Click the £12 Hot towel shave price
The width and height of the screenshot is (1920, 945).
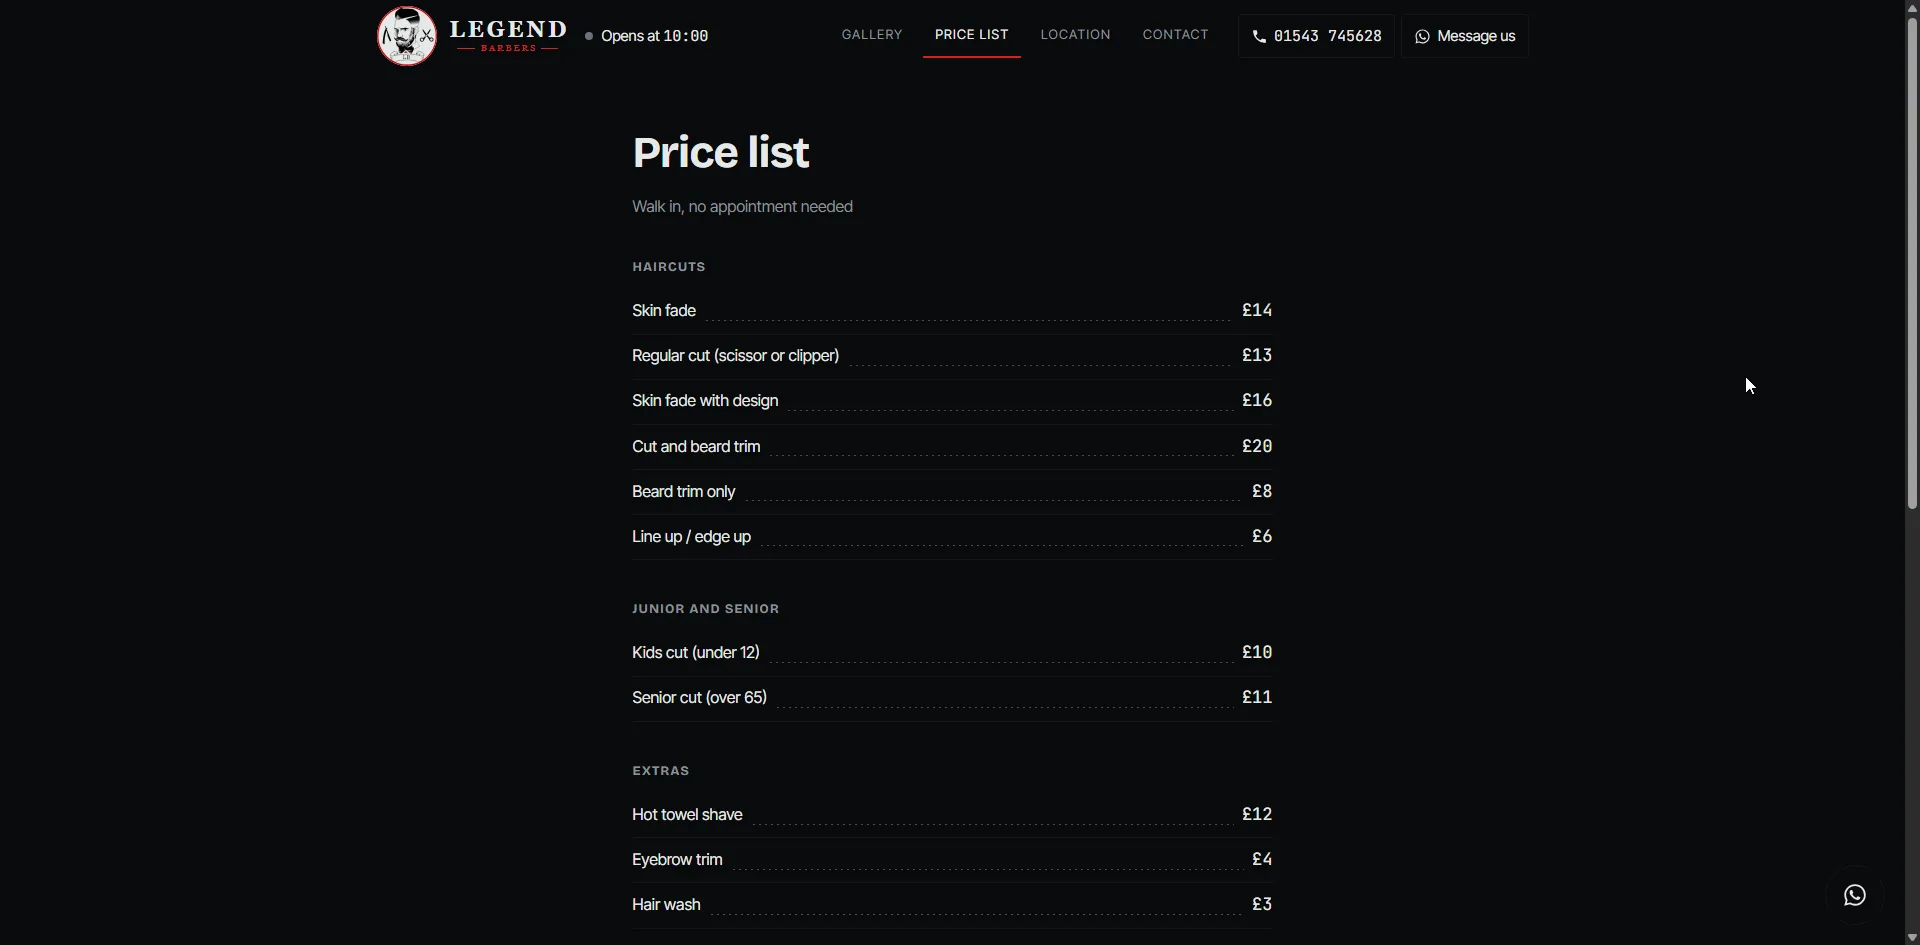[x=1257, y=815]
